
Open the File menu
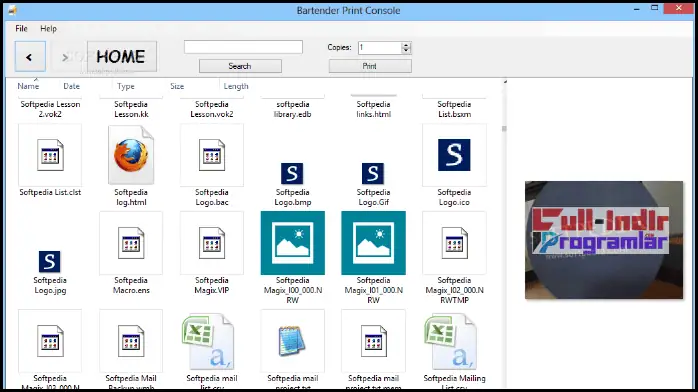[21, 28]
